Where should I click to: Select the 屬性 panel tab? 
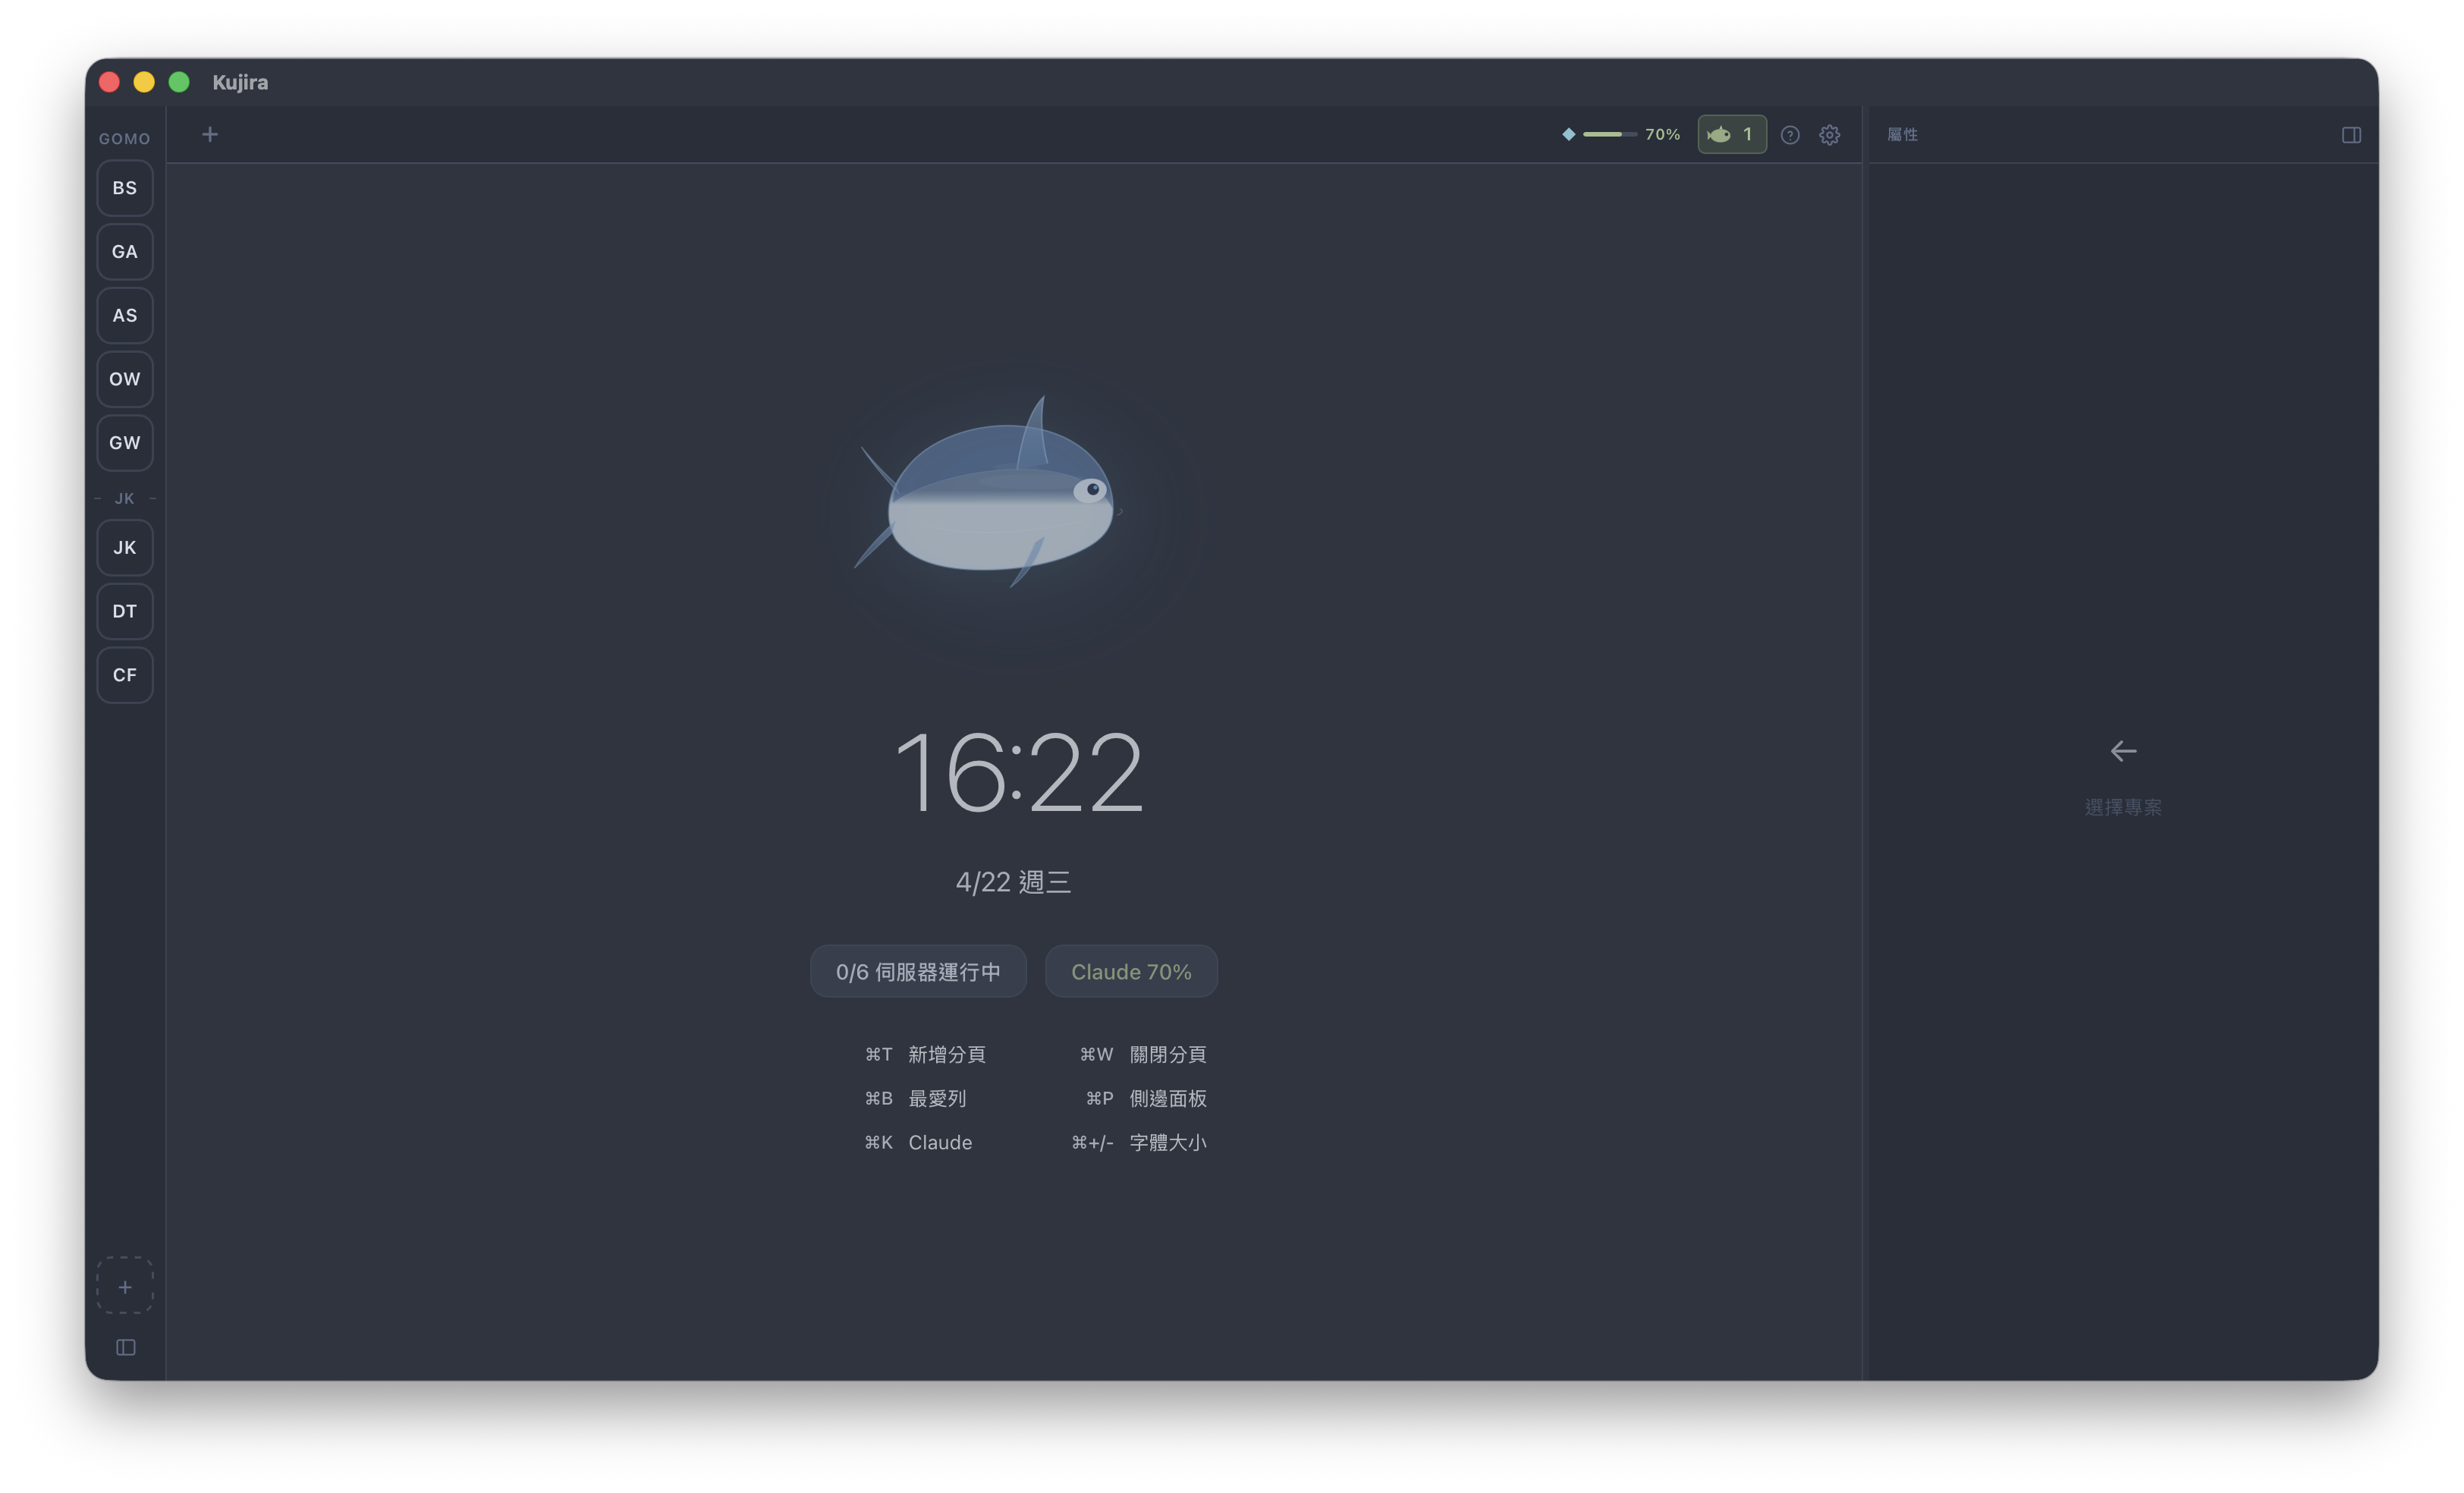tap(1902, 134)
